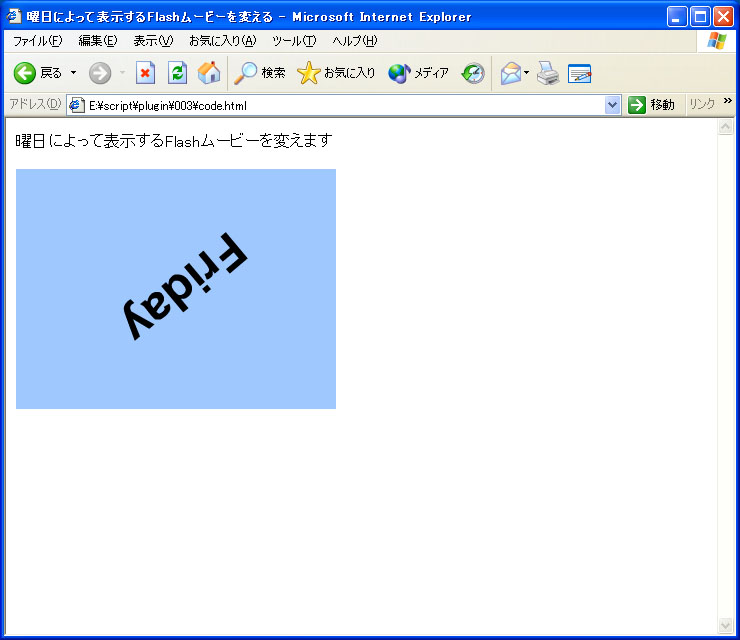The height and width of the screenshot is (640, 740).
Task: Open the 編集(E) menu
Action: (98, 41)
